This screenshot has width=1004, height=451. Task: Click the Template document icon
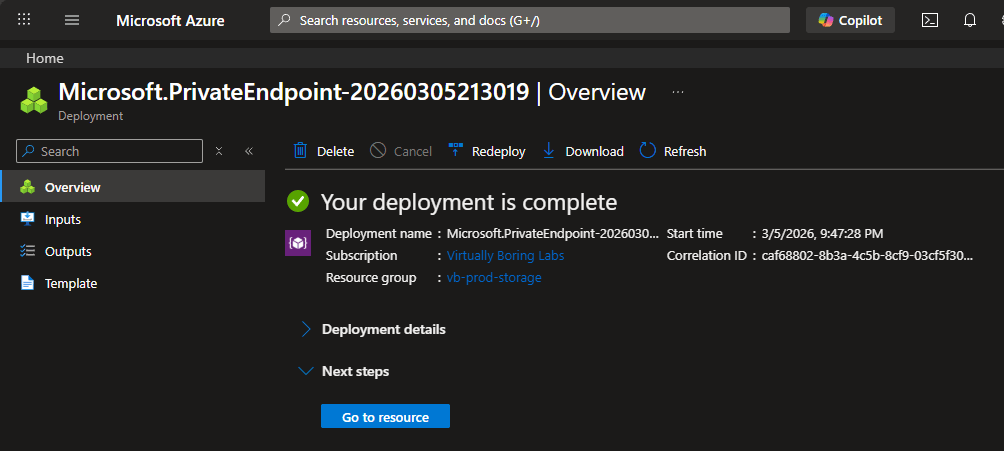(27, 283)
